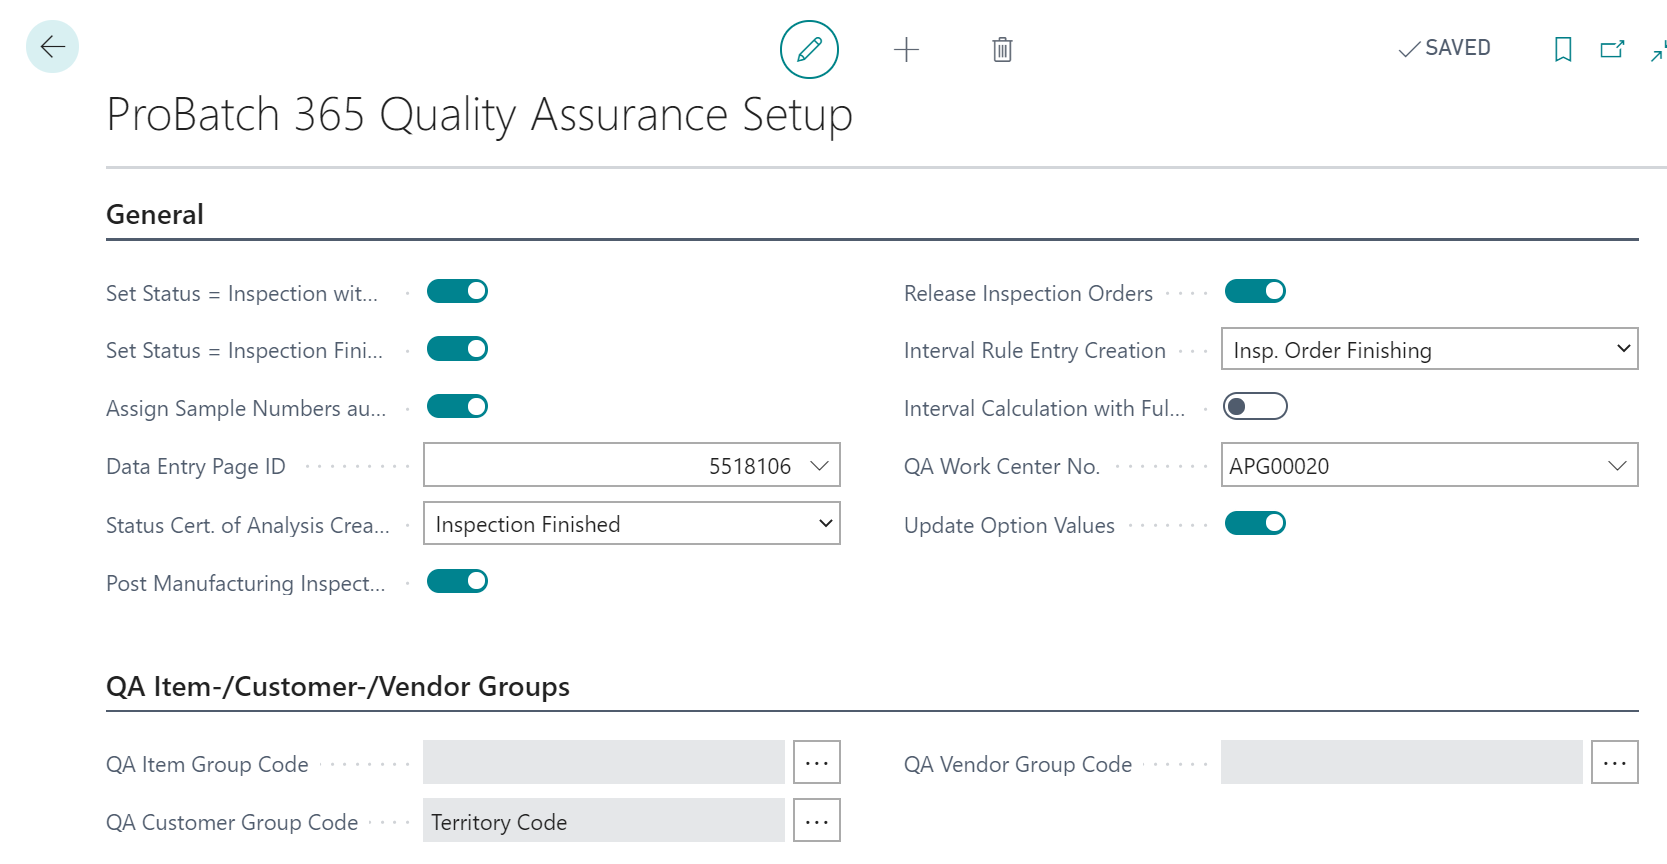Screen dimensions: 1667x864
Task: Toggle Set Status = Inspection wit... switch
Action: click(x=457, y=291)
